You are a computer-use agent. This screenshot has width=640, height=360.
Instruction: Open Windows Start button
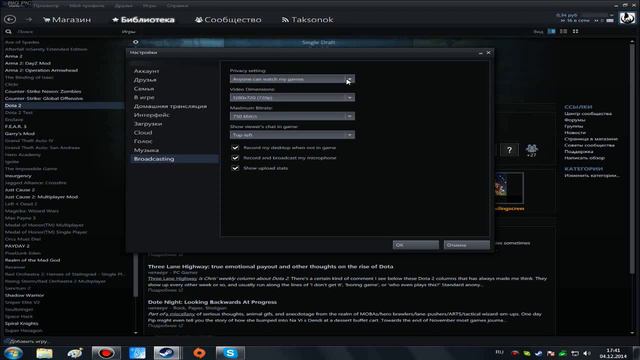pos(13,353)
